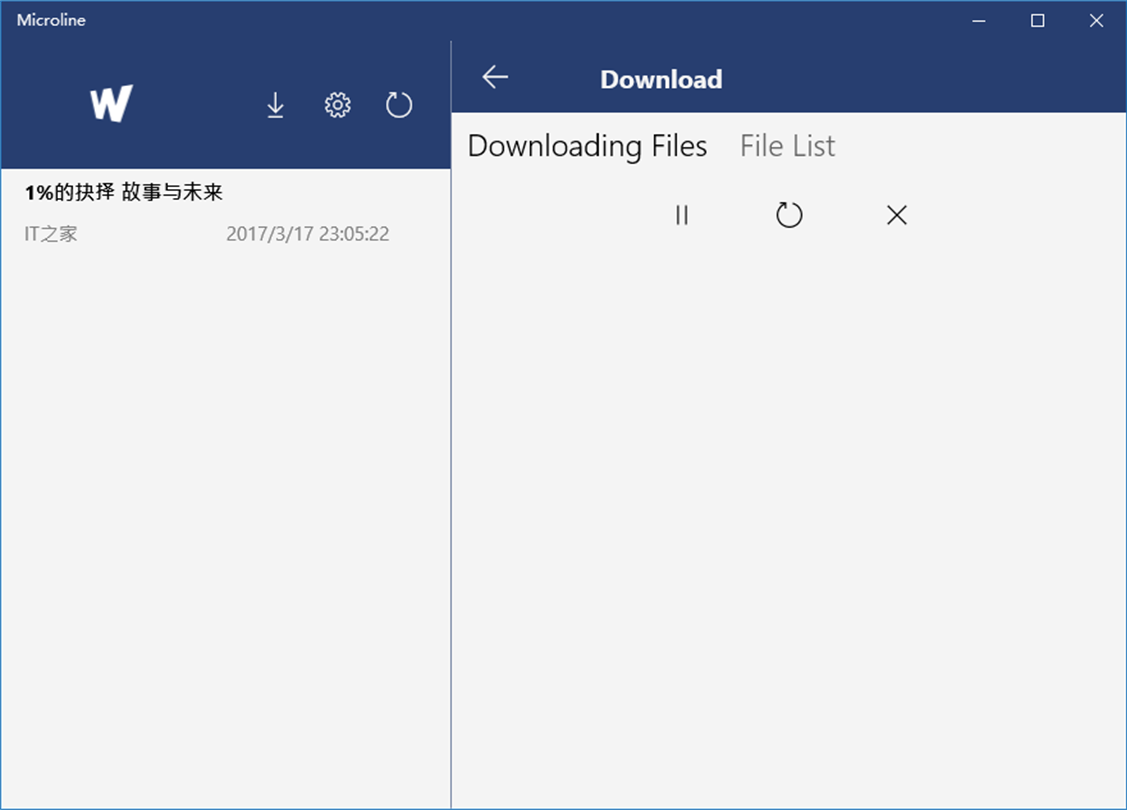The image size is (1127, 810).
Task: Close the Microline window
Action: [x=1096, y=20]
